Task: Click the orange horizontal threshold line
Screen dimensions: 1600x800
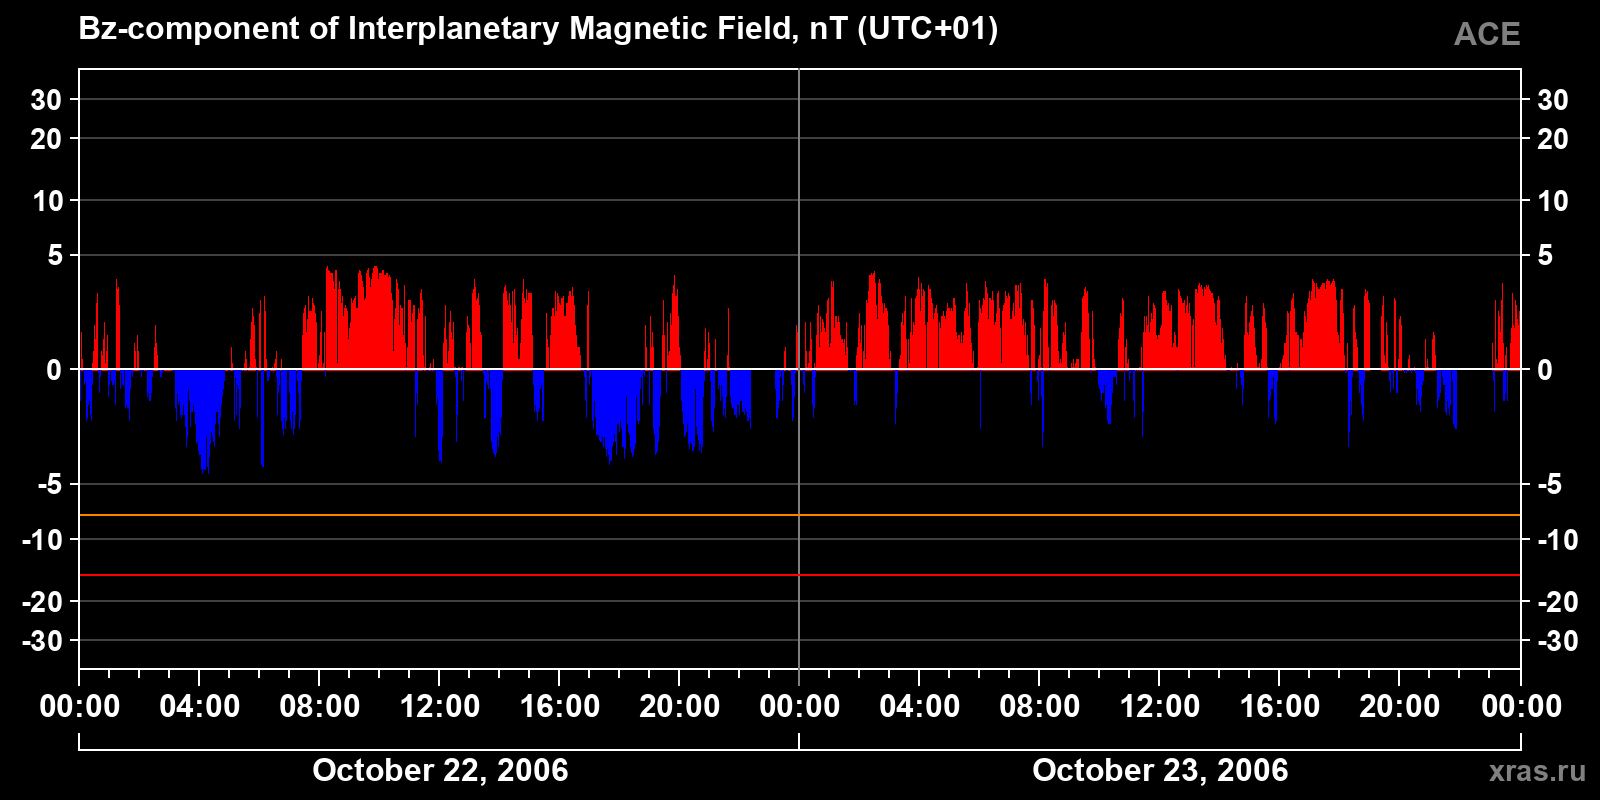Action: point(800,515)
